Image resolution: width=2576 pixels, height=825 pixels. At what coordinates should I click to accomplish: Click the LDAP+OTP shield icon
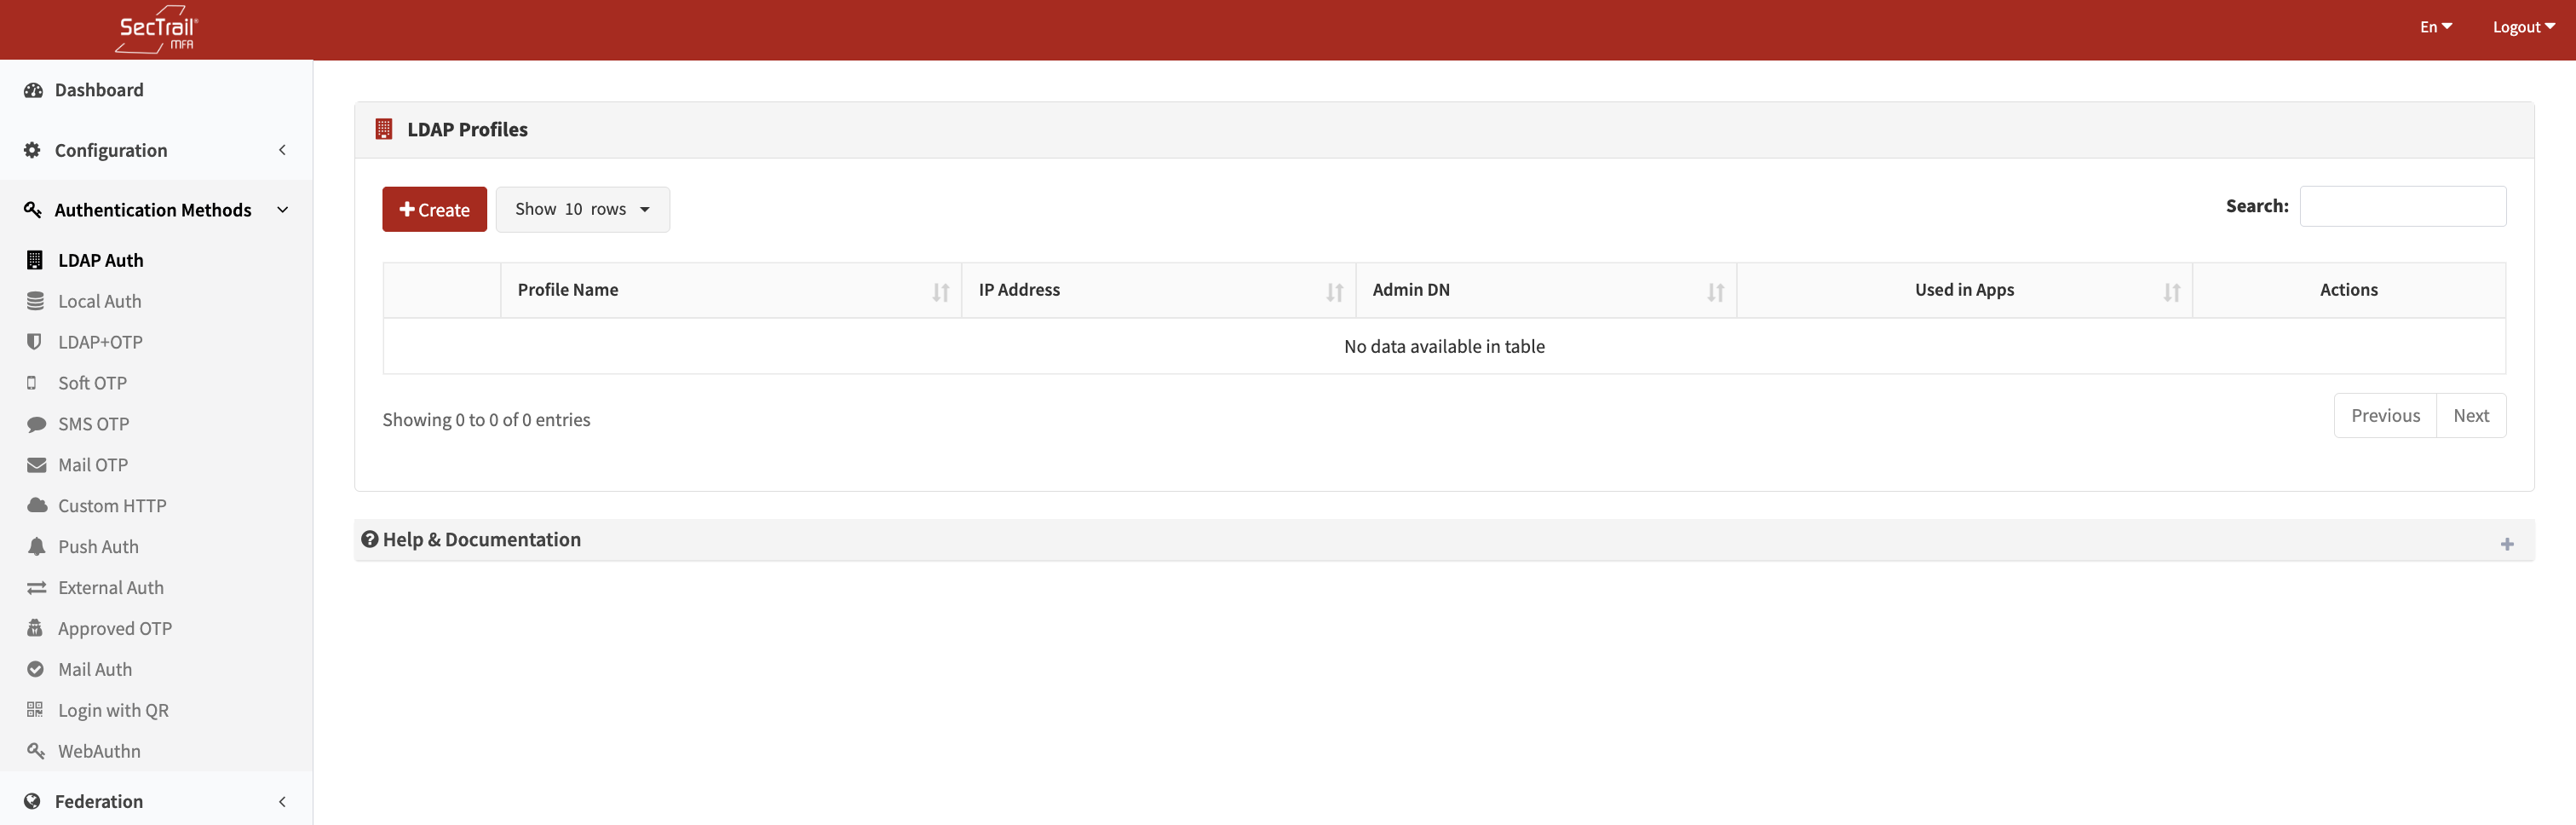click(x=35, y=342)
